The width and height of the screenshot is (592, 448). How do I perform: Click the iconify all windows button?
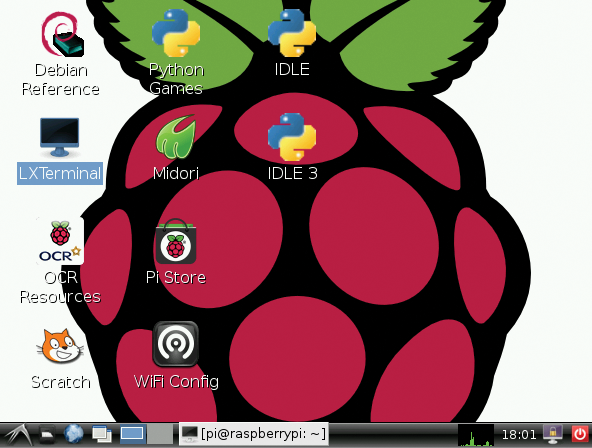(x=102, y=434)
